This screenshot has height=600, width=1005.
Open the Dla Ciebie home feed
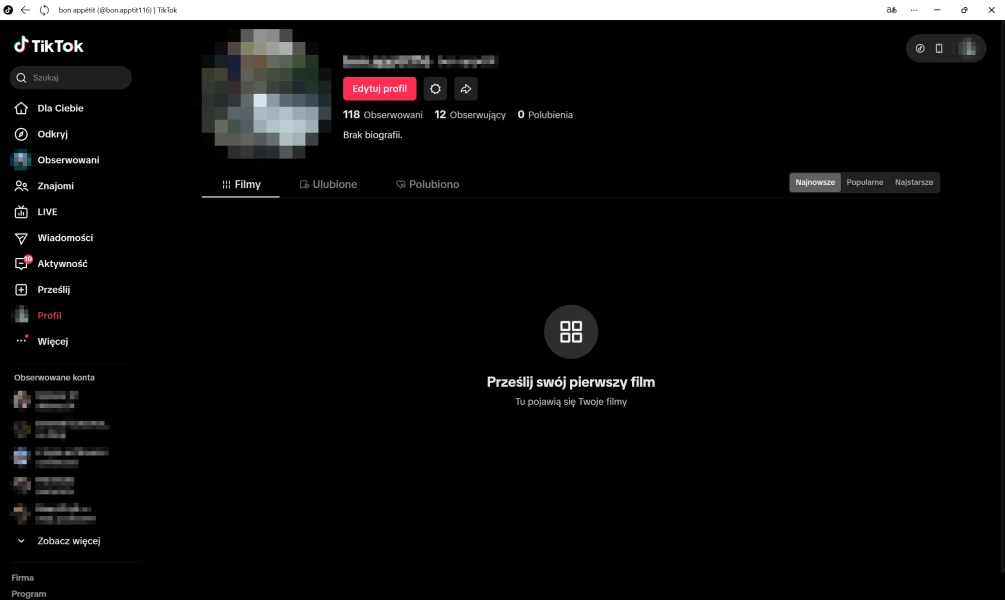pos(60,108)
